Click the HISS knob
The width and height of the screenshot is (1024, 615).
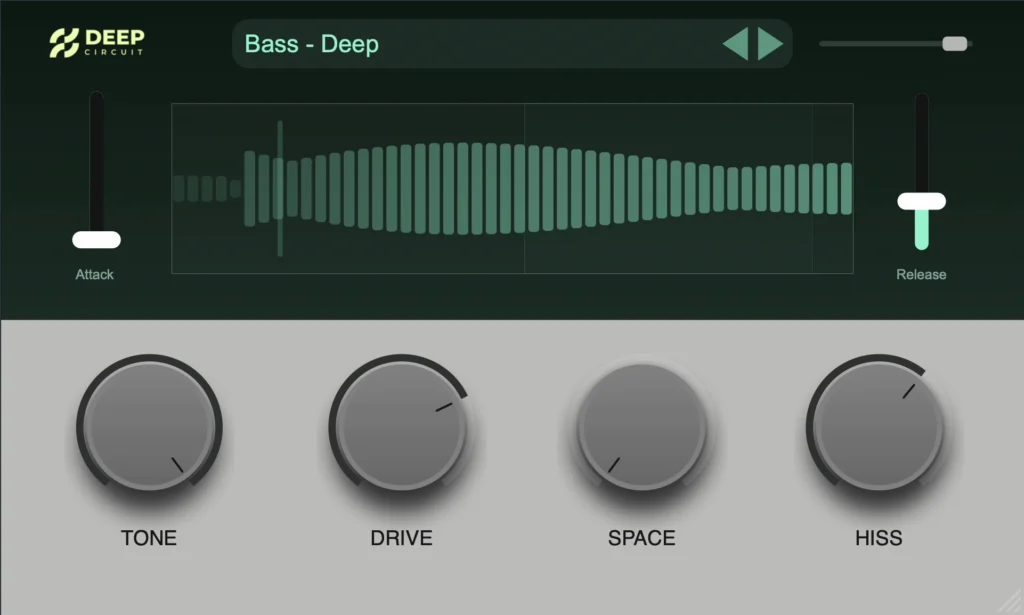[878, 427]
